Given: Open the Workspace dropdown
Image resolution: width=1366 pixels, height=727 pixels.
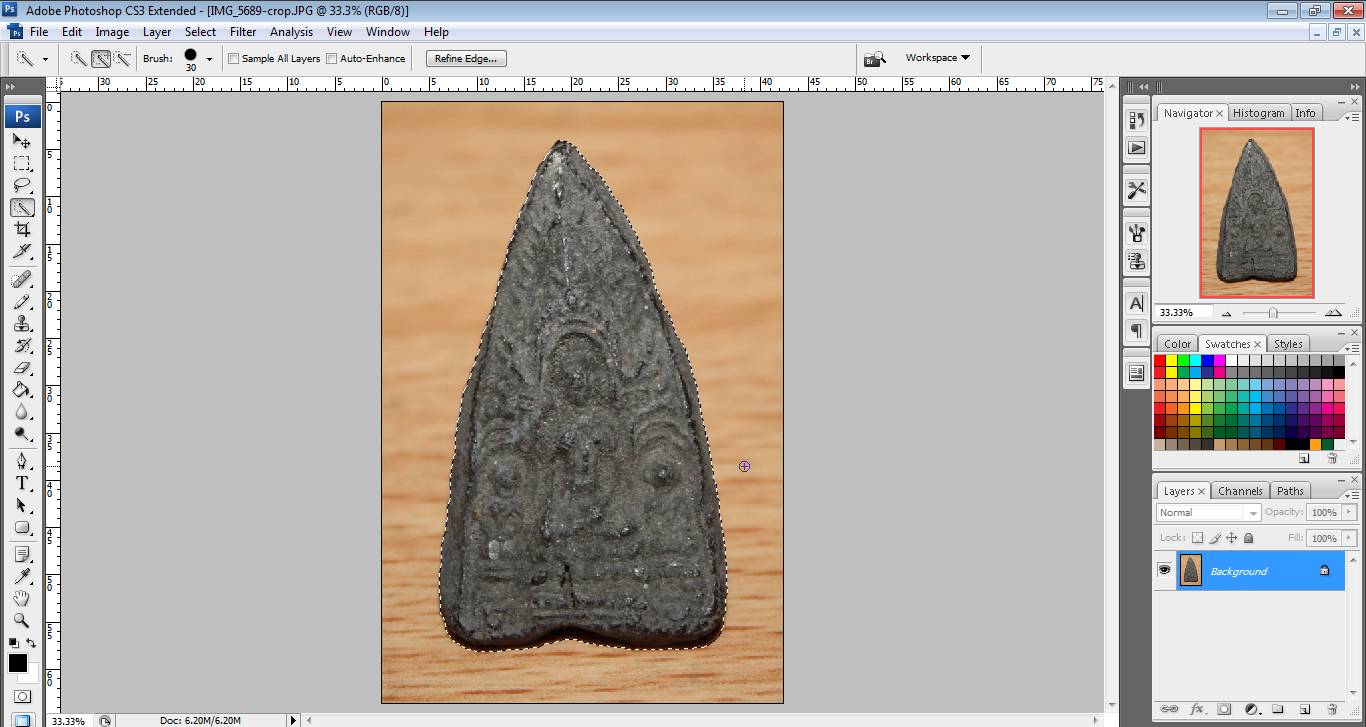Looking at the screenshot, I should 937,58.
